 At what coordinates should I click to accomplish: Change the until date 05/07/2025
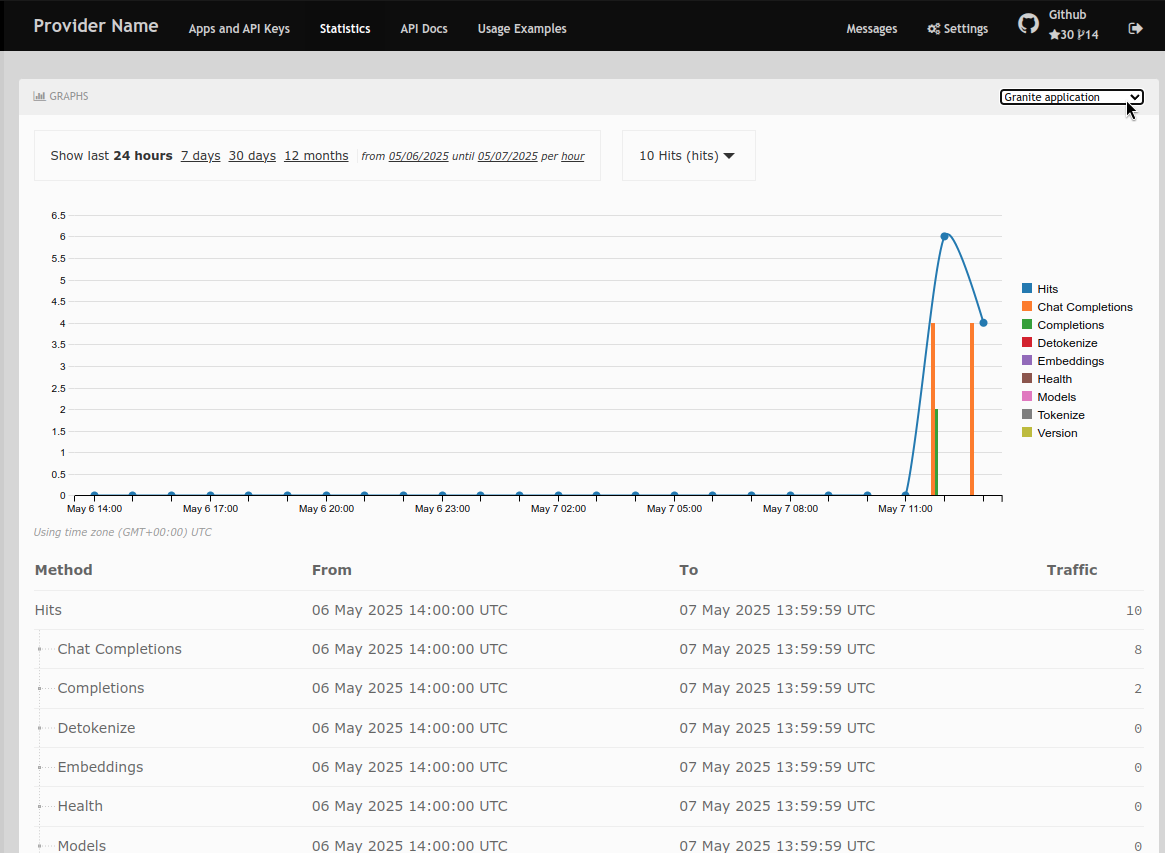(507, 156)
